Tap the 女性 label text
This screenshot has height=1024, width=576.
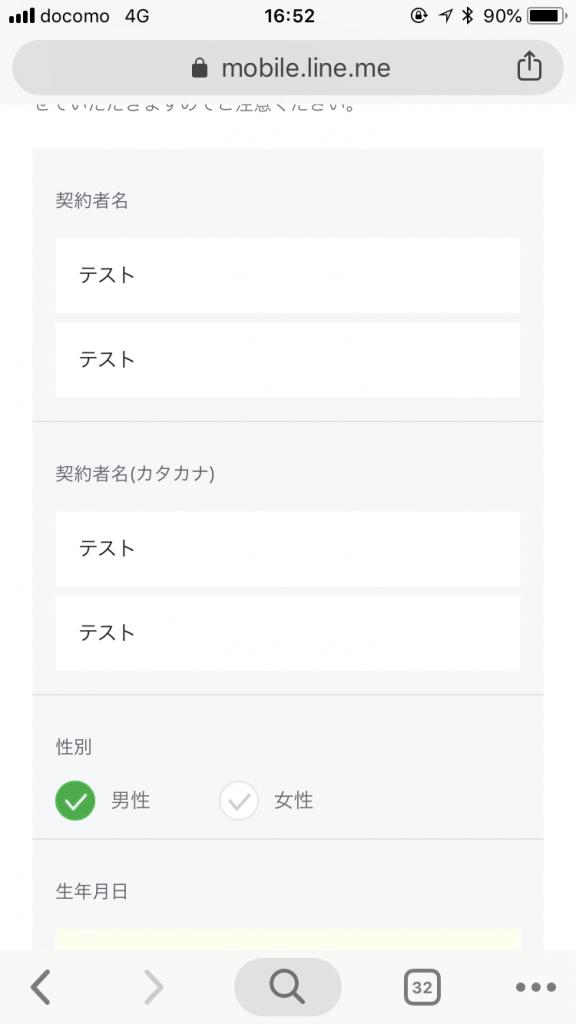294,801
